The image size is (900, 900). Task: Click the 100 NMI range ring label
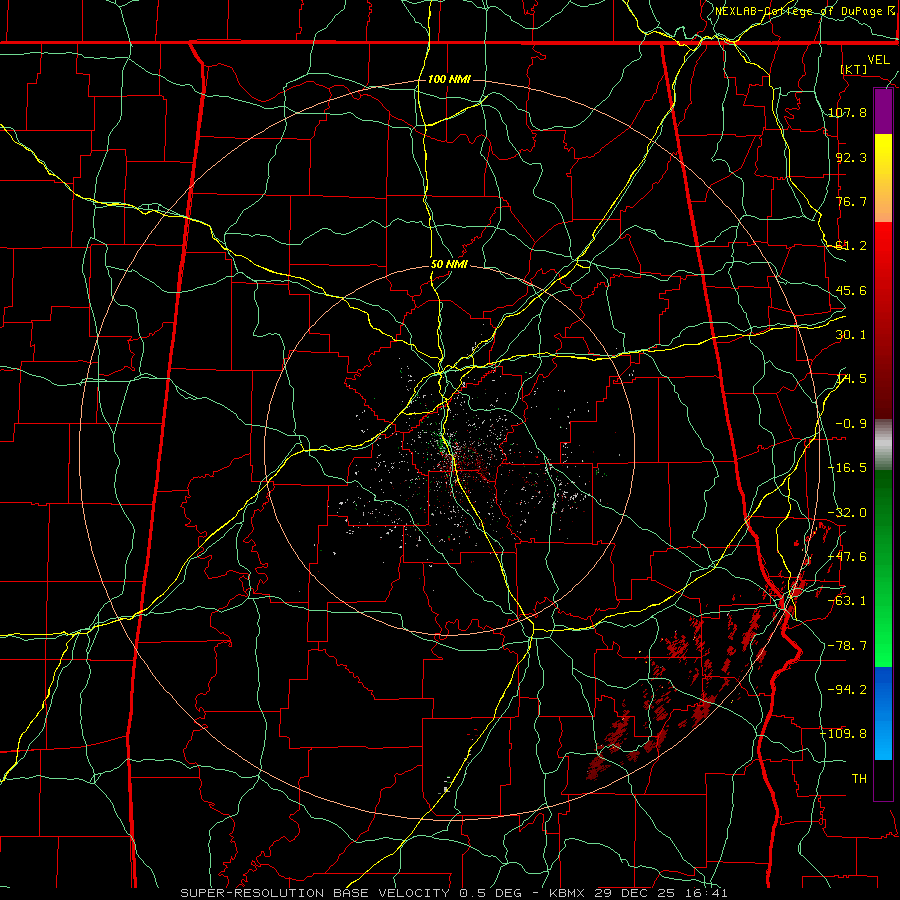tap(449, 79)
